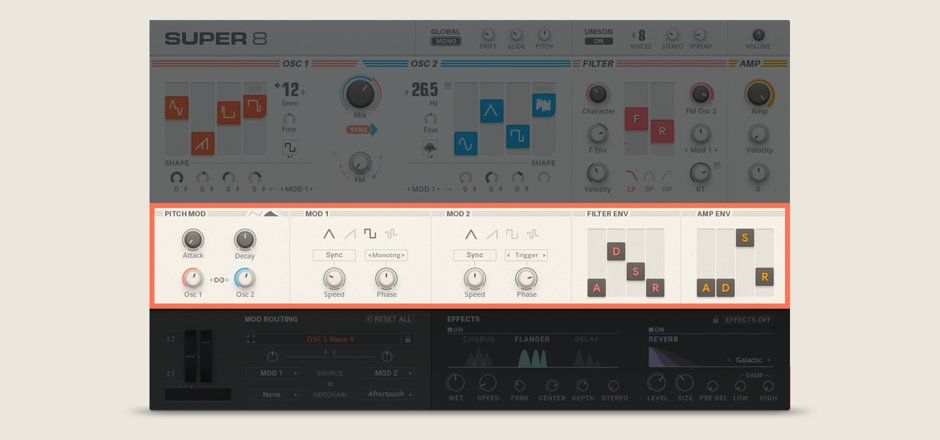Open the Monotrig mode selector in MOD 1
Viewport: 940px width, 440px height.
385,255
